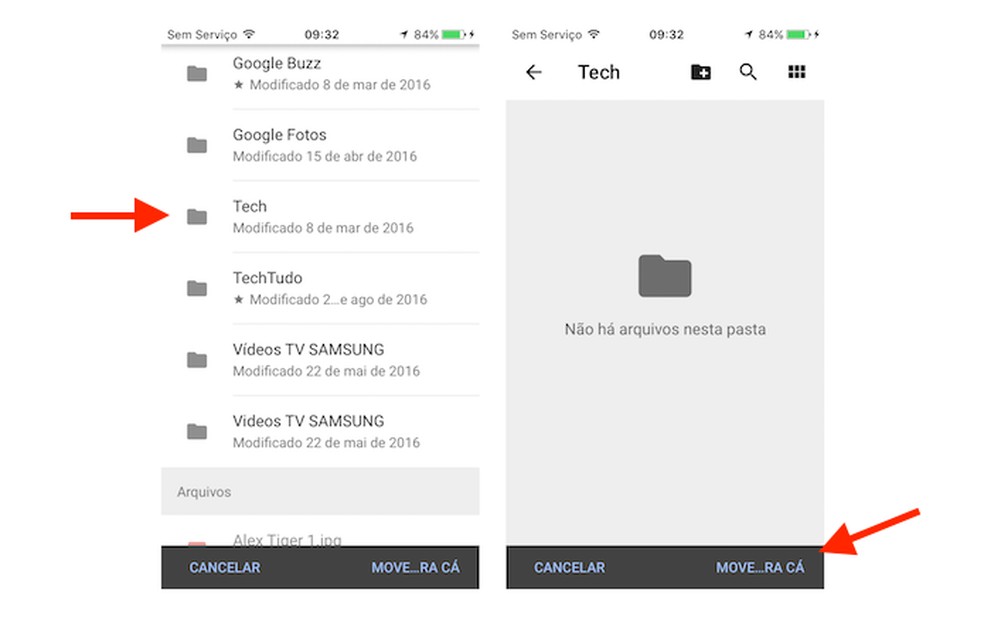This screenshot has width=984, height=620.
Task: Tap the Arquivos section header
Action: (x=204, y=491)
